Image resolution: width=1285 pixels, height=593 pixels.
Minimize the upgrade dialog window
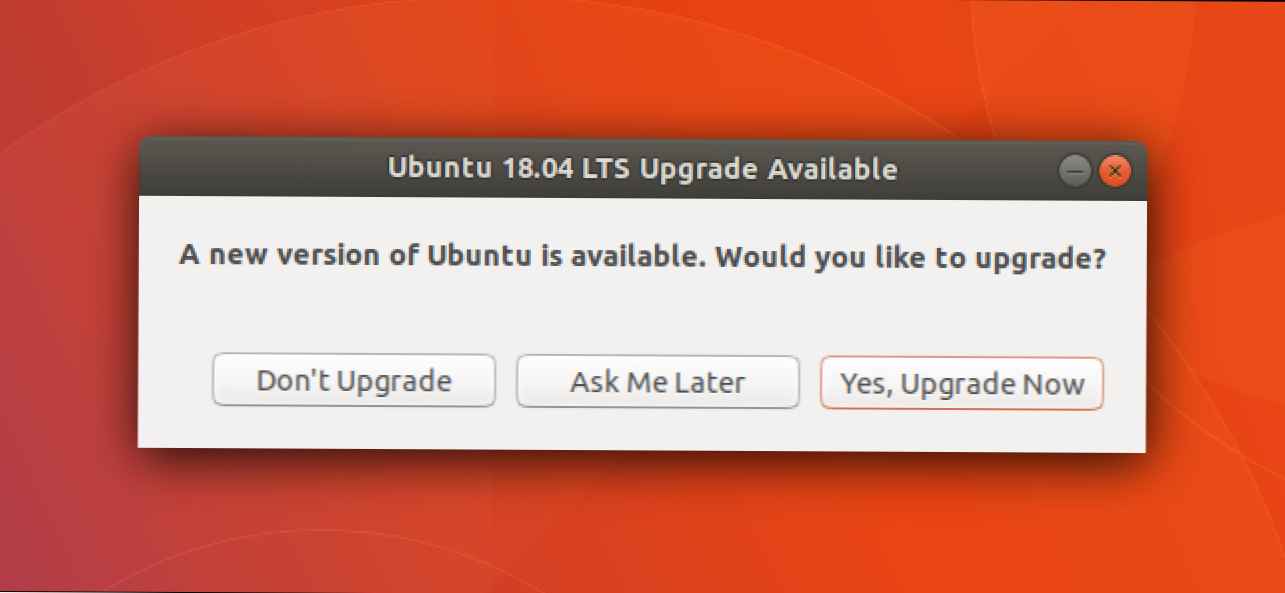pos(1075,172)
